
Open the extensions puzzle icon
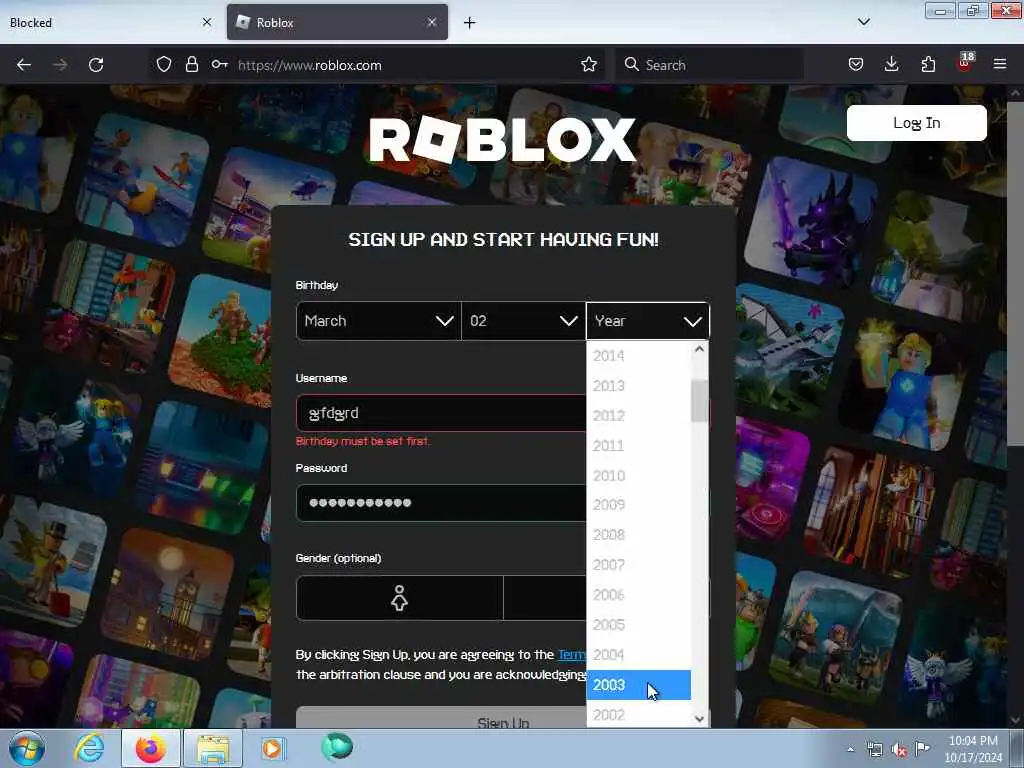coord(928,65)
